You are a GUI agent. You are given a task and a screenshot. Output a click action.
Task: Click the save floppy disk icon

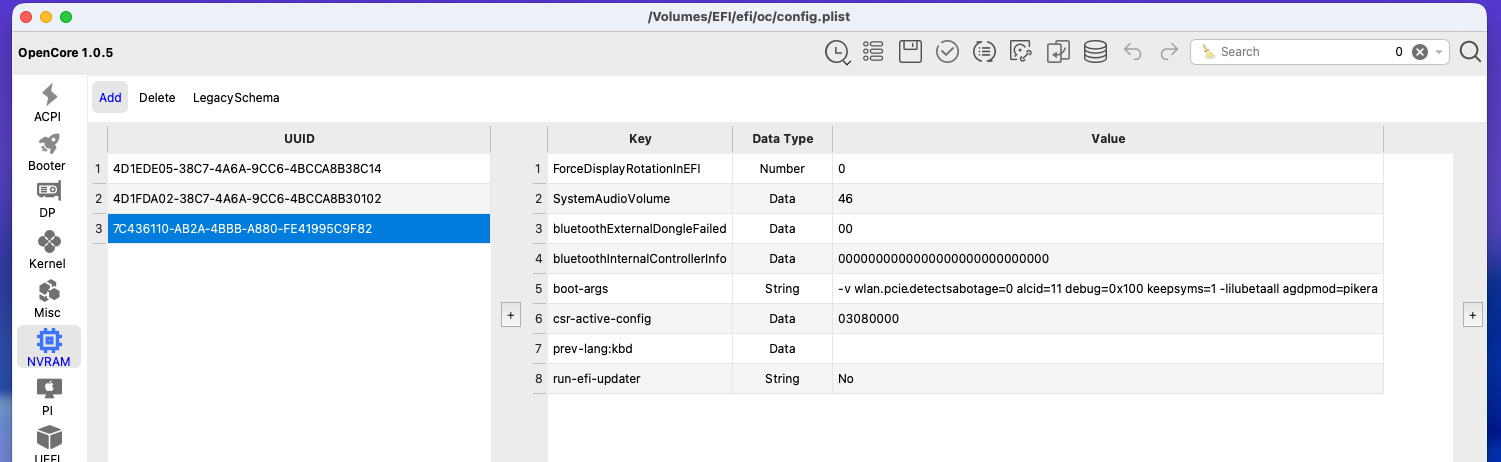tap(910, 52)
